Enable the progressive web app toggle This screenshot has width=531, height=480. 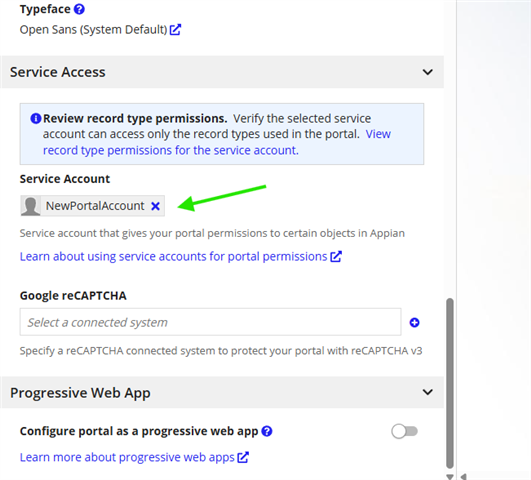[404, 431]
